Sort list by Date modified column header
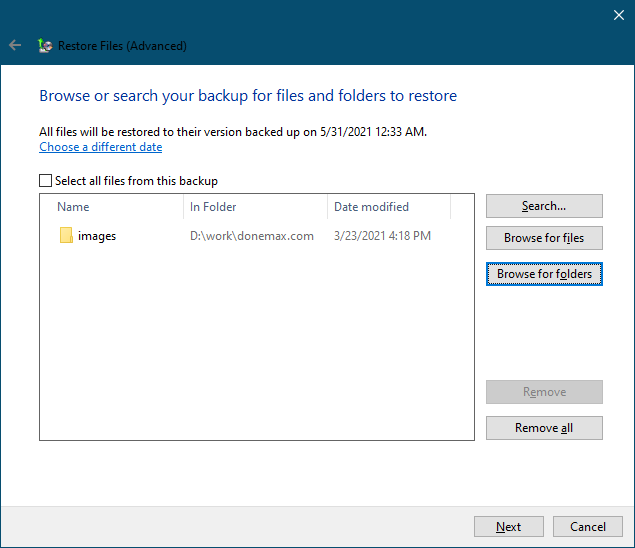This screenshot has height=548, width=635. pos(389,207)
